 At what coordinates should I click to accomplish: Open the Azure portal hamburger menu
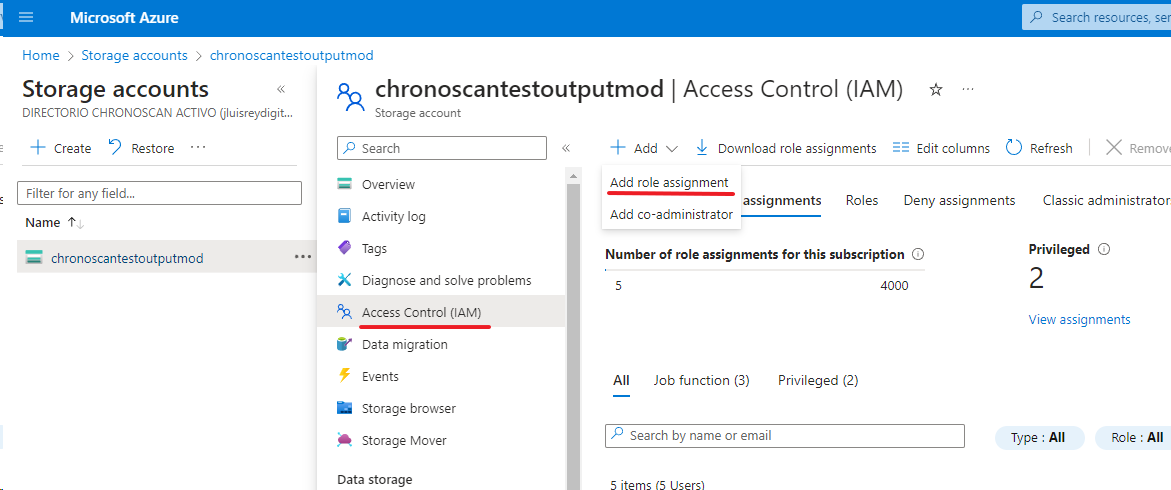click(x=26, y=18)
